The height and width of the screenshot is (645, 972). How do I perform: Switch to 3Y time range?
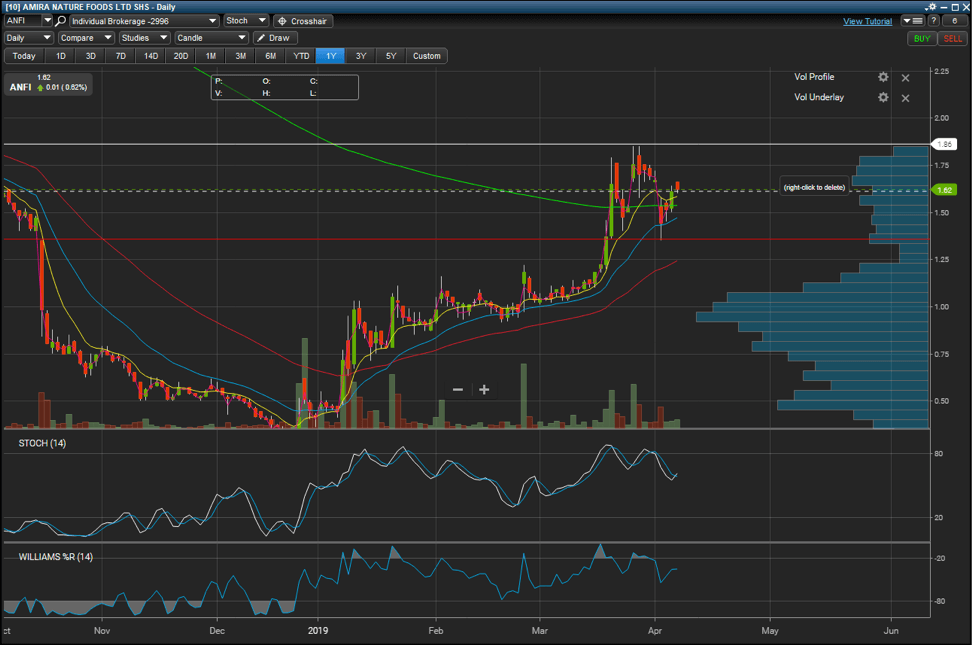point(361,56)
